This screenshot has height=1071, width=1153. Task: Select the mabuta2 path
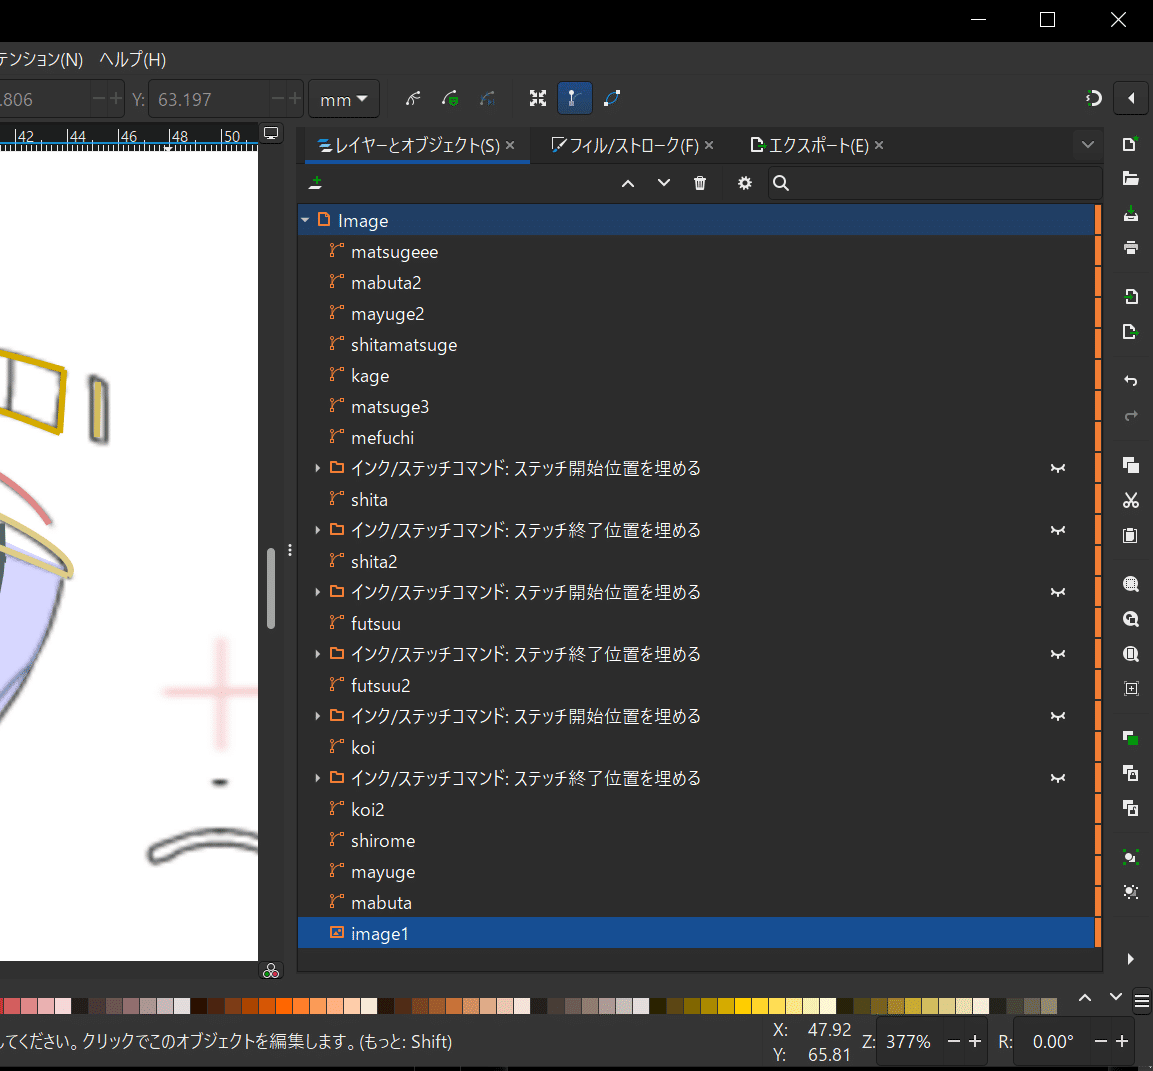(x=696, y=282)
